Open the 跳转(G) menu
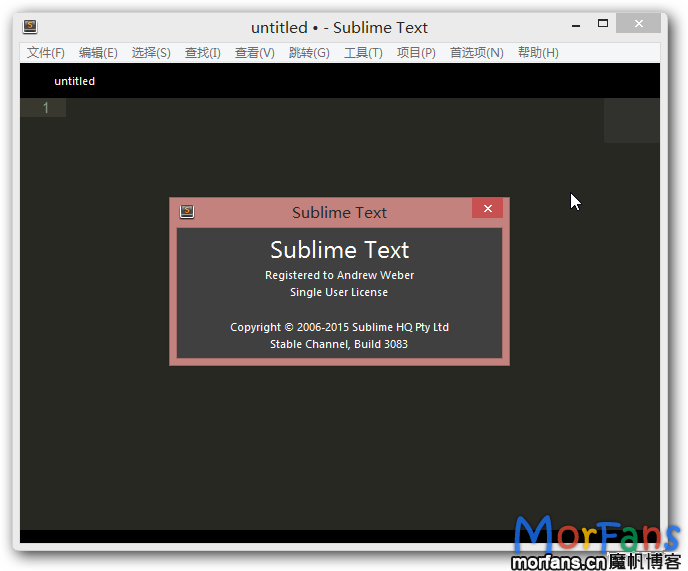Viewport: 688px width, 571px height. [309, 53]
